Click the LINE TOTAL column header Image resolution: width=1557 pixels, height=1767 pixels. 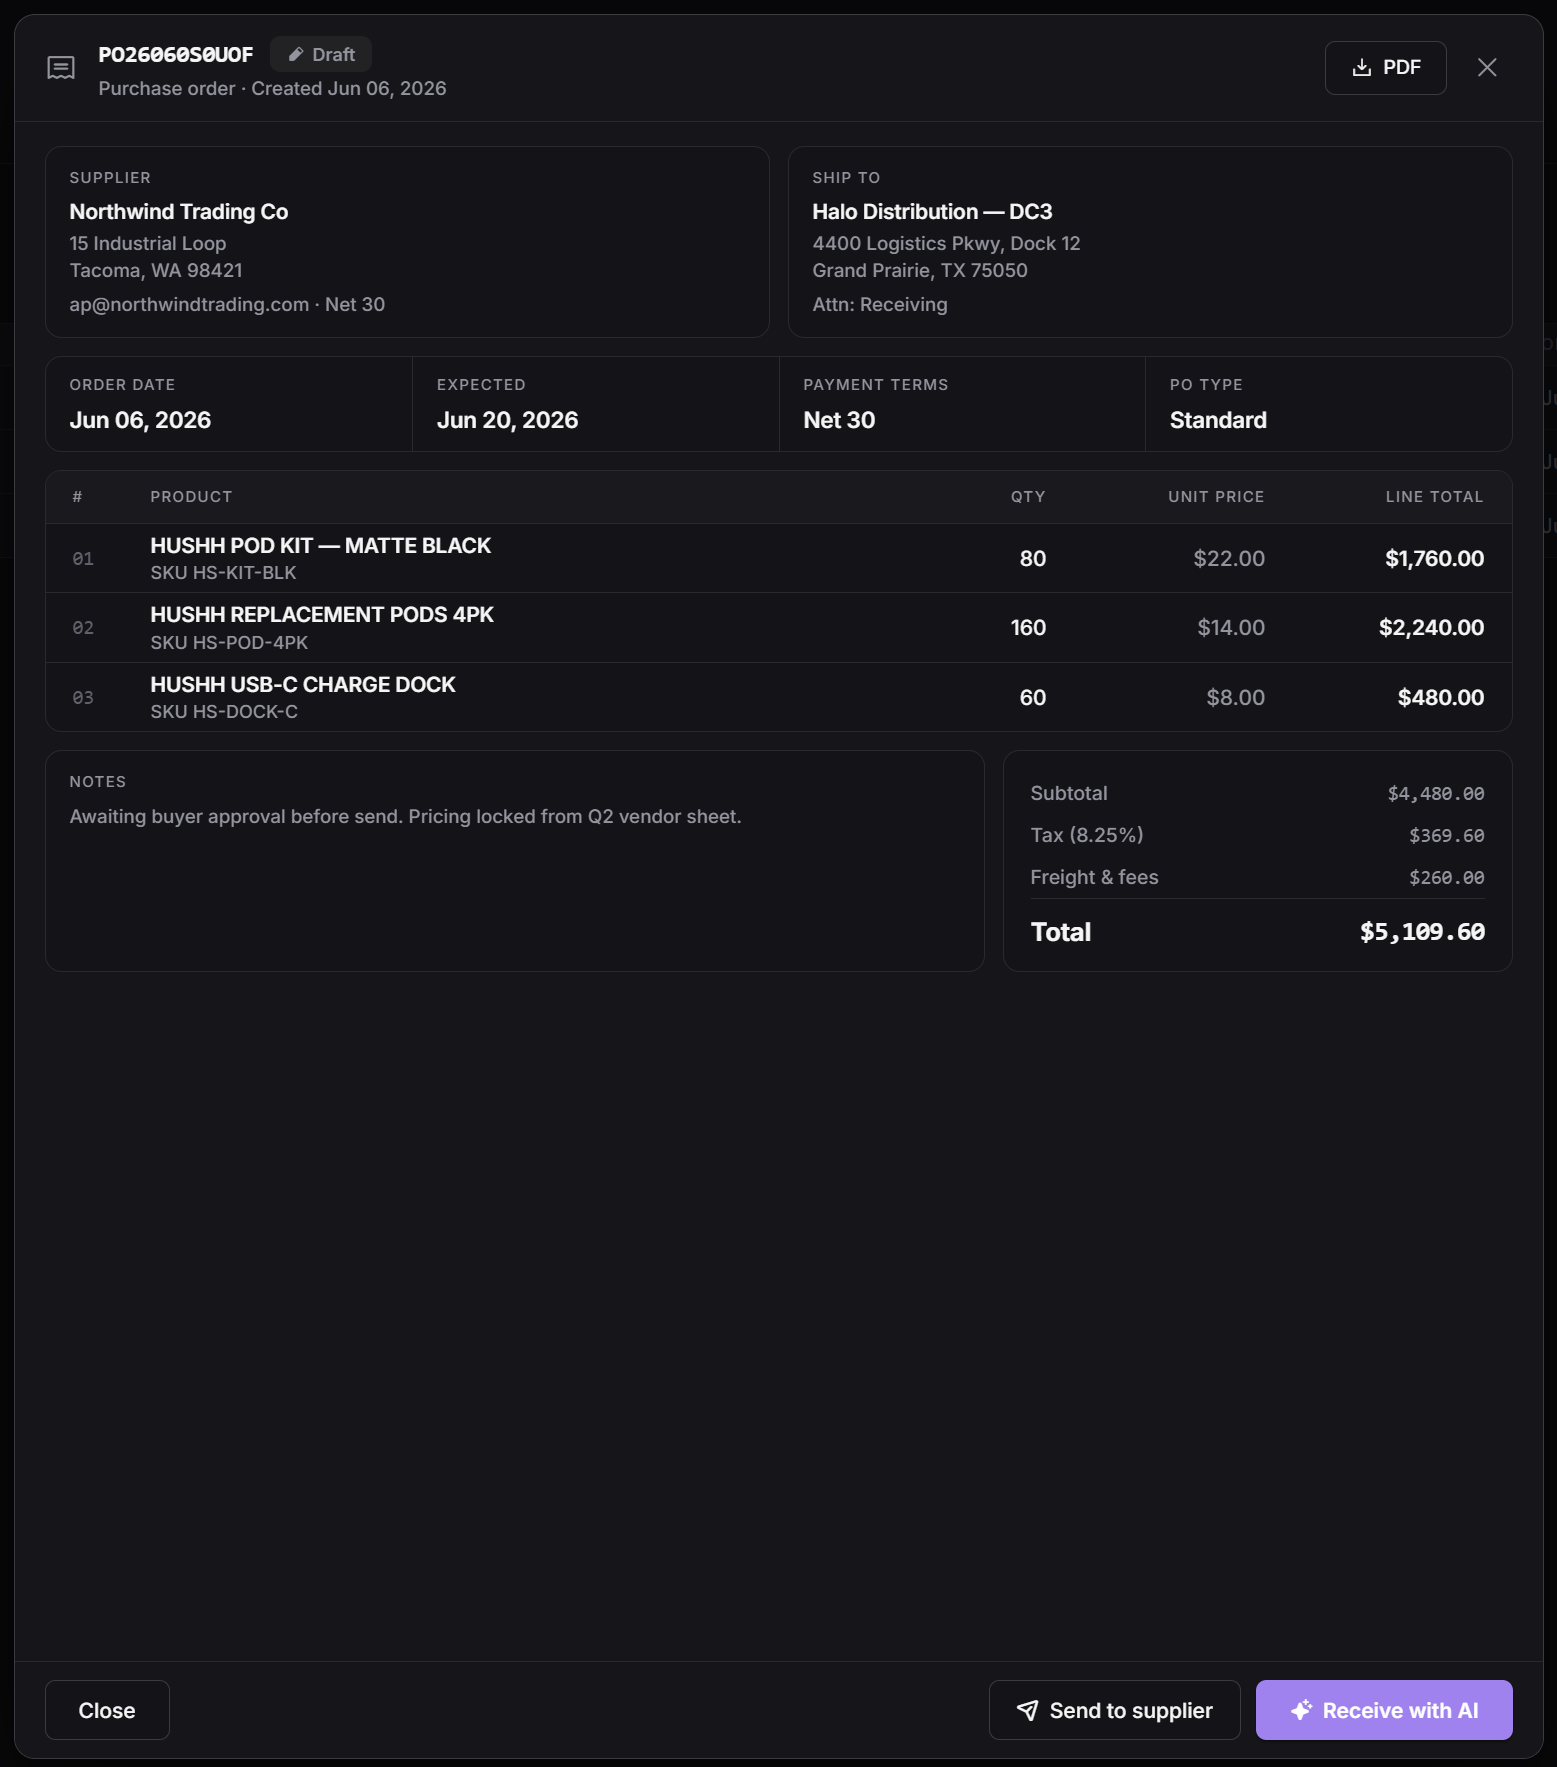[x=1434, y=497]
